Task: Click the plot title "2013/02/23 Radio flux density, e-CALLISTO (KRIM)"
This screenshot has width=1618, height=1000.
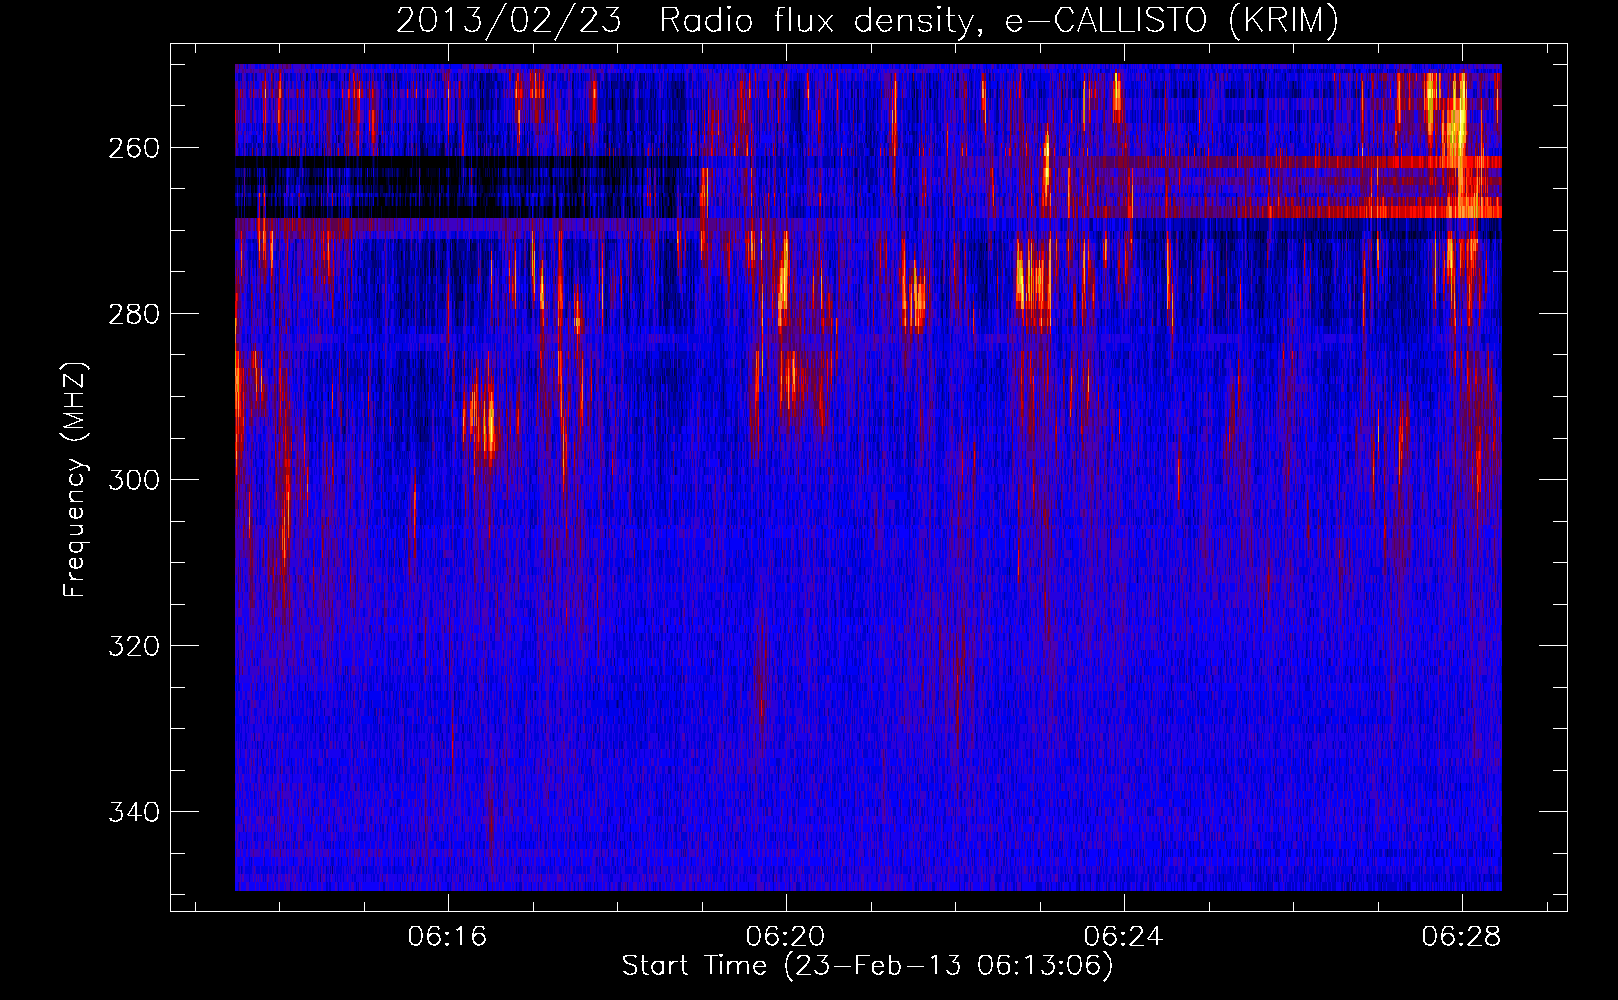Action: coord(867,20)
